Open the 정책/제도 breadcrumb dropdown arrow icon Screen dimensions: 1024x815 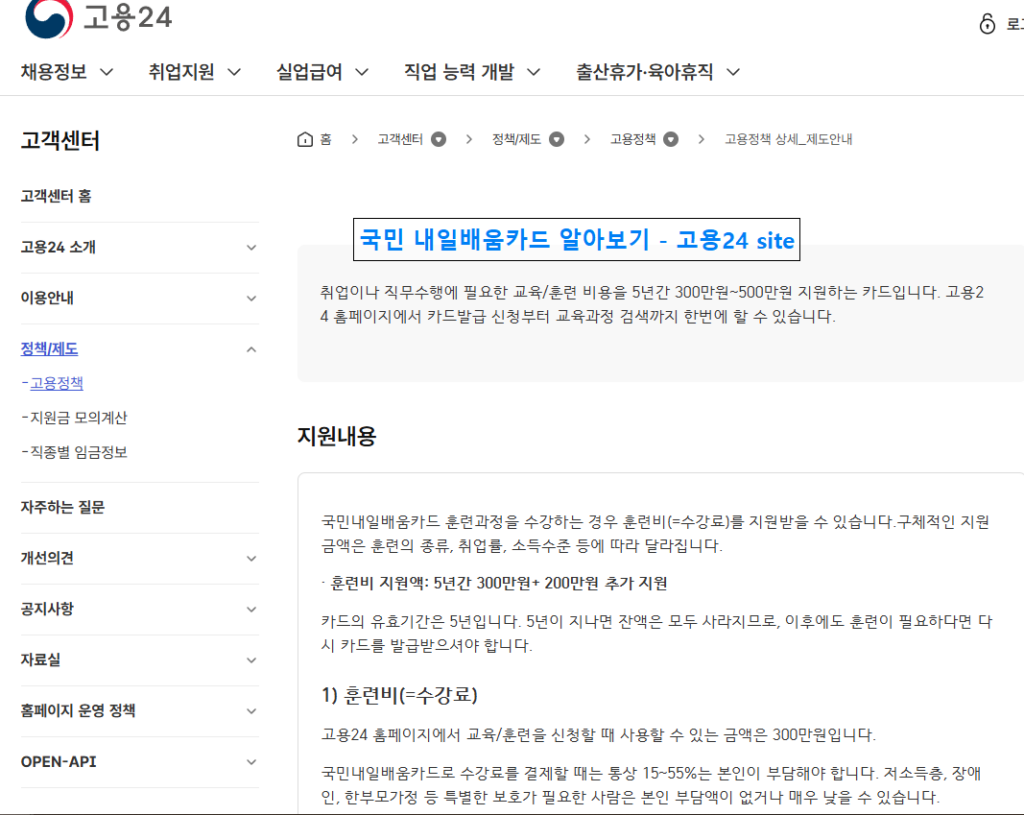pos(556,139)
